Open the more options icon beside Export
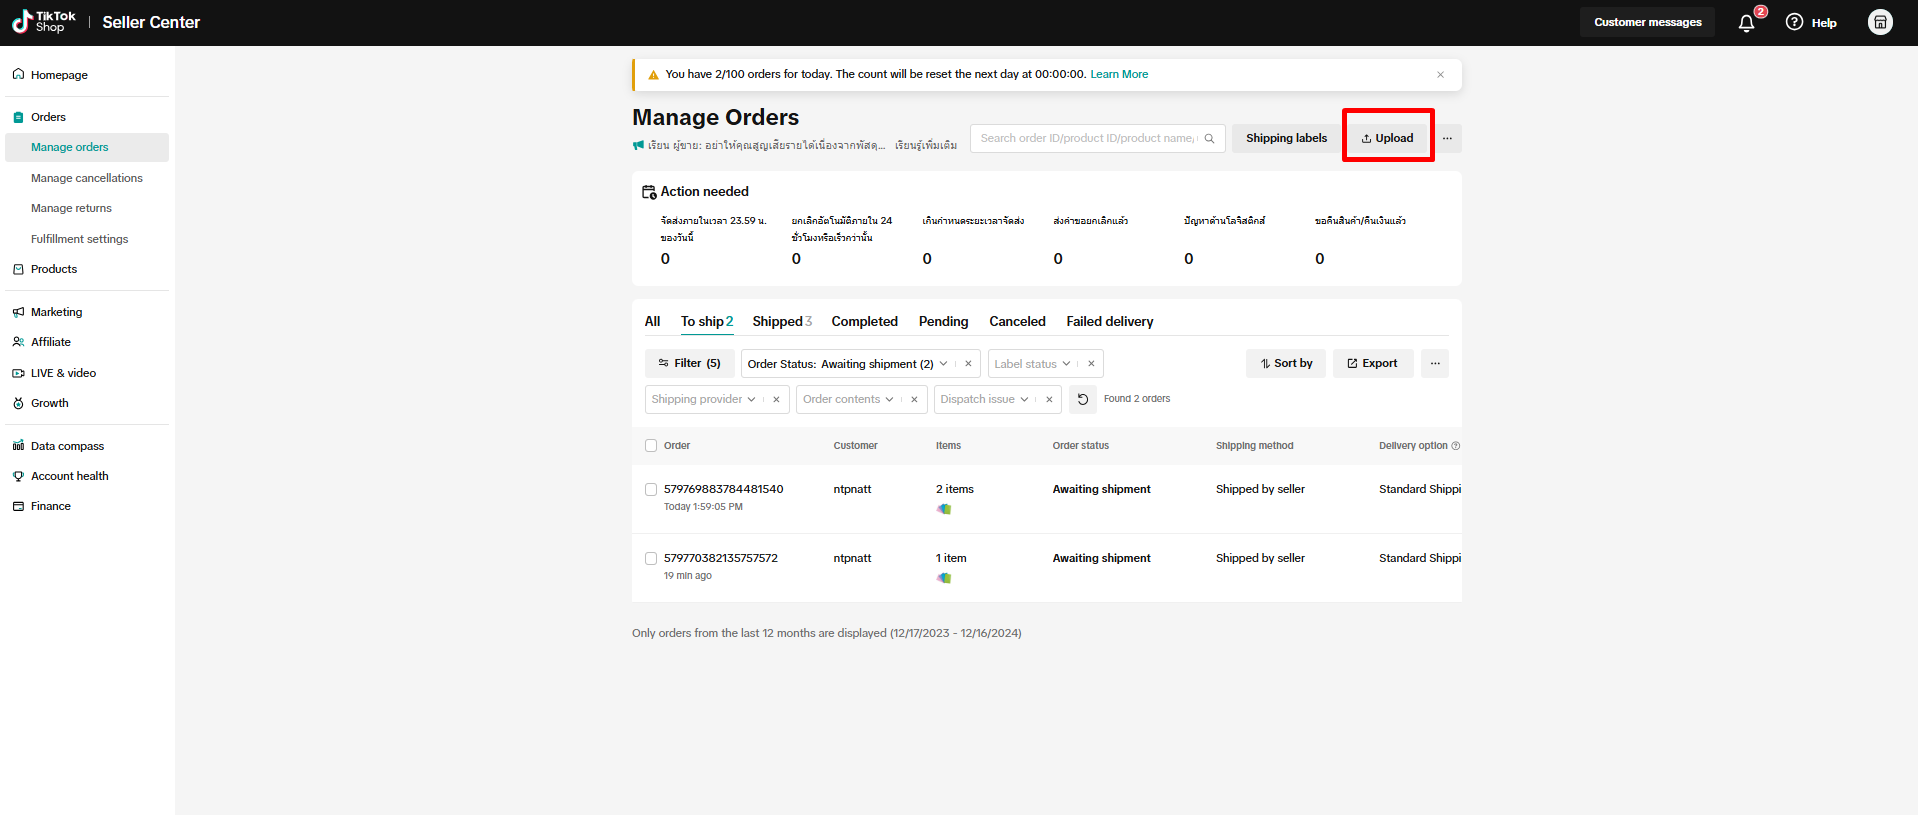Image resolution: width=1918 pixels, height=815 pixels. pyautogui.click(x=1435, y=364)
